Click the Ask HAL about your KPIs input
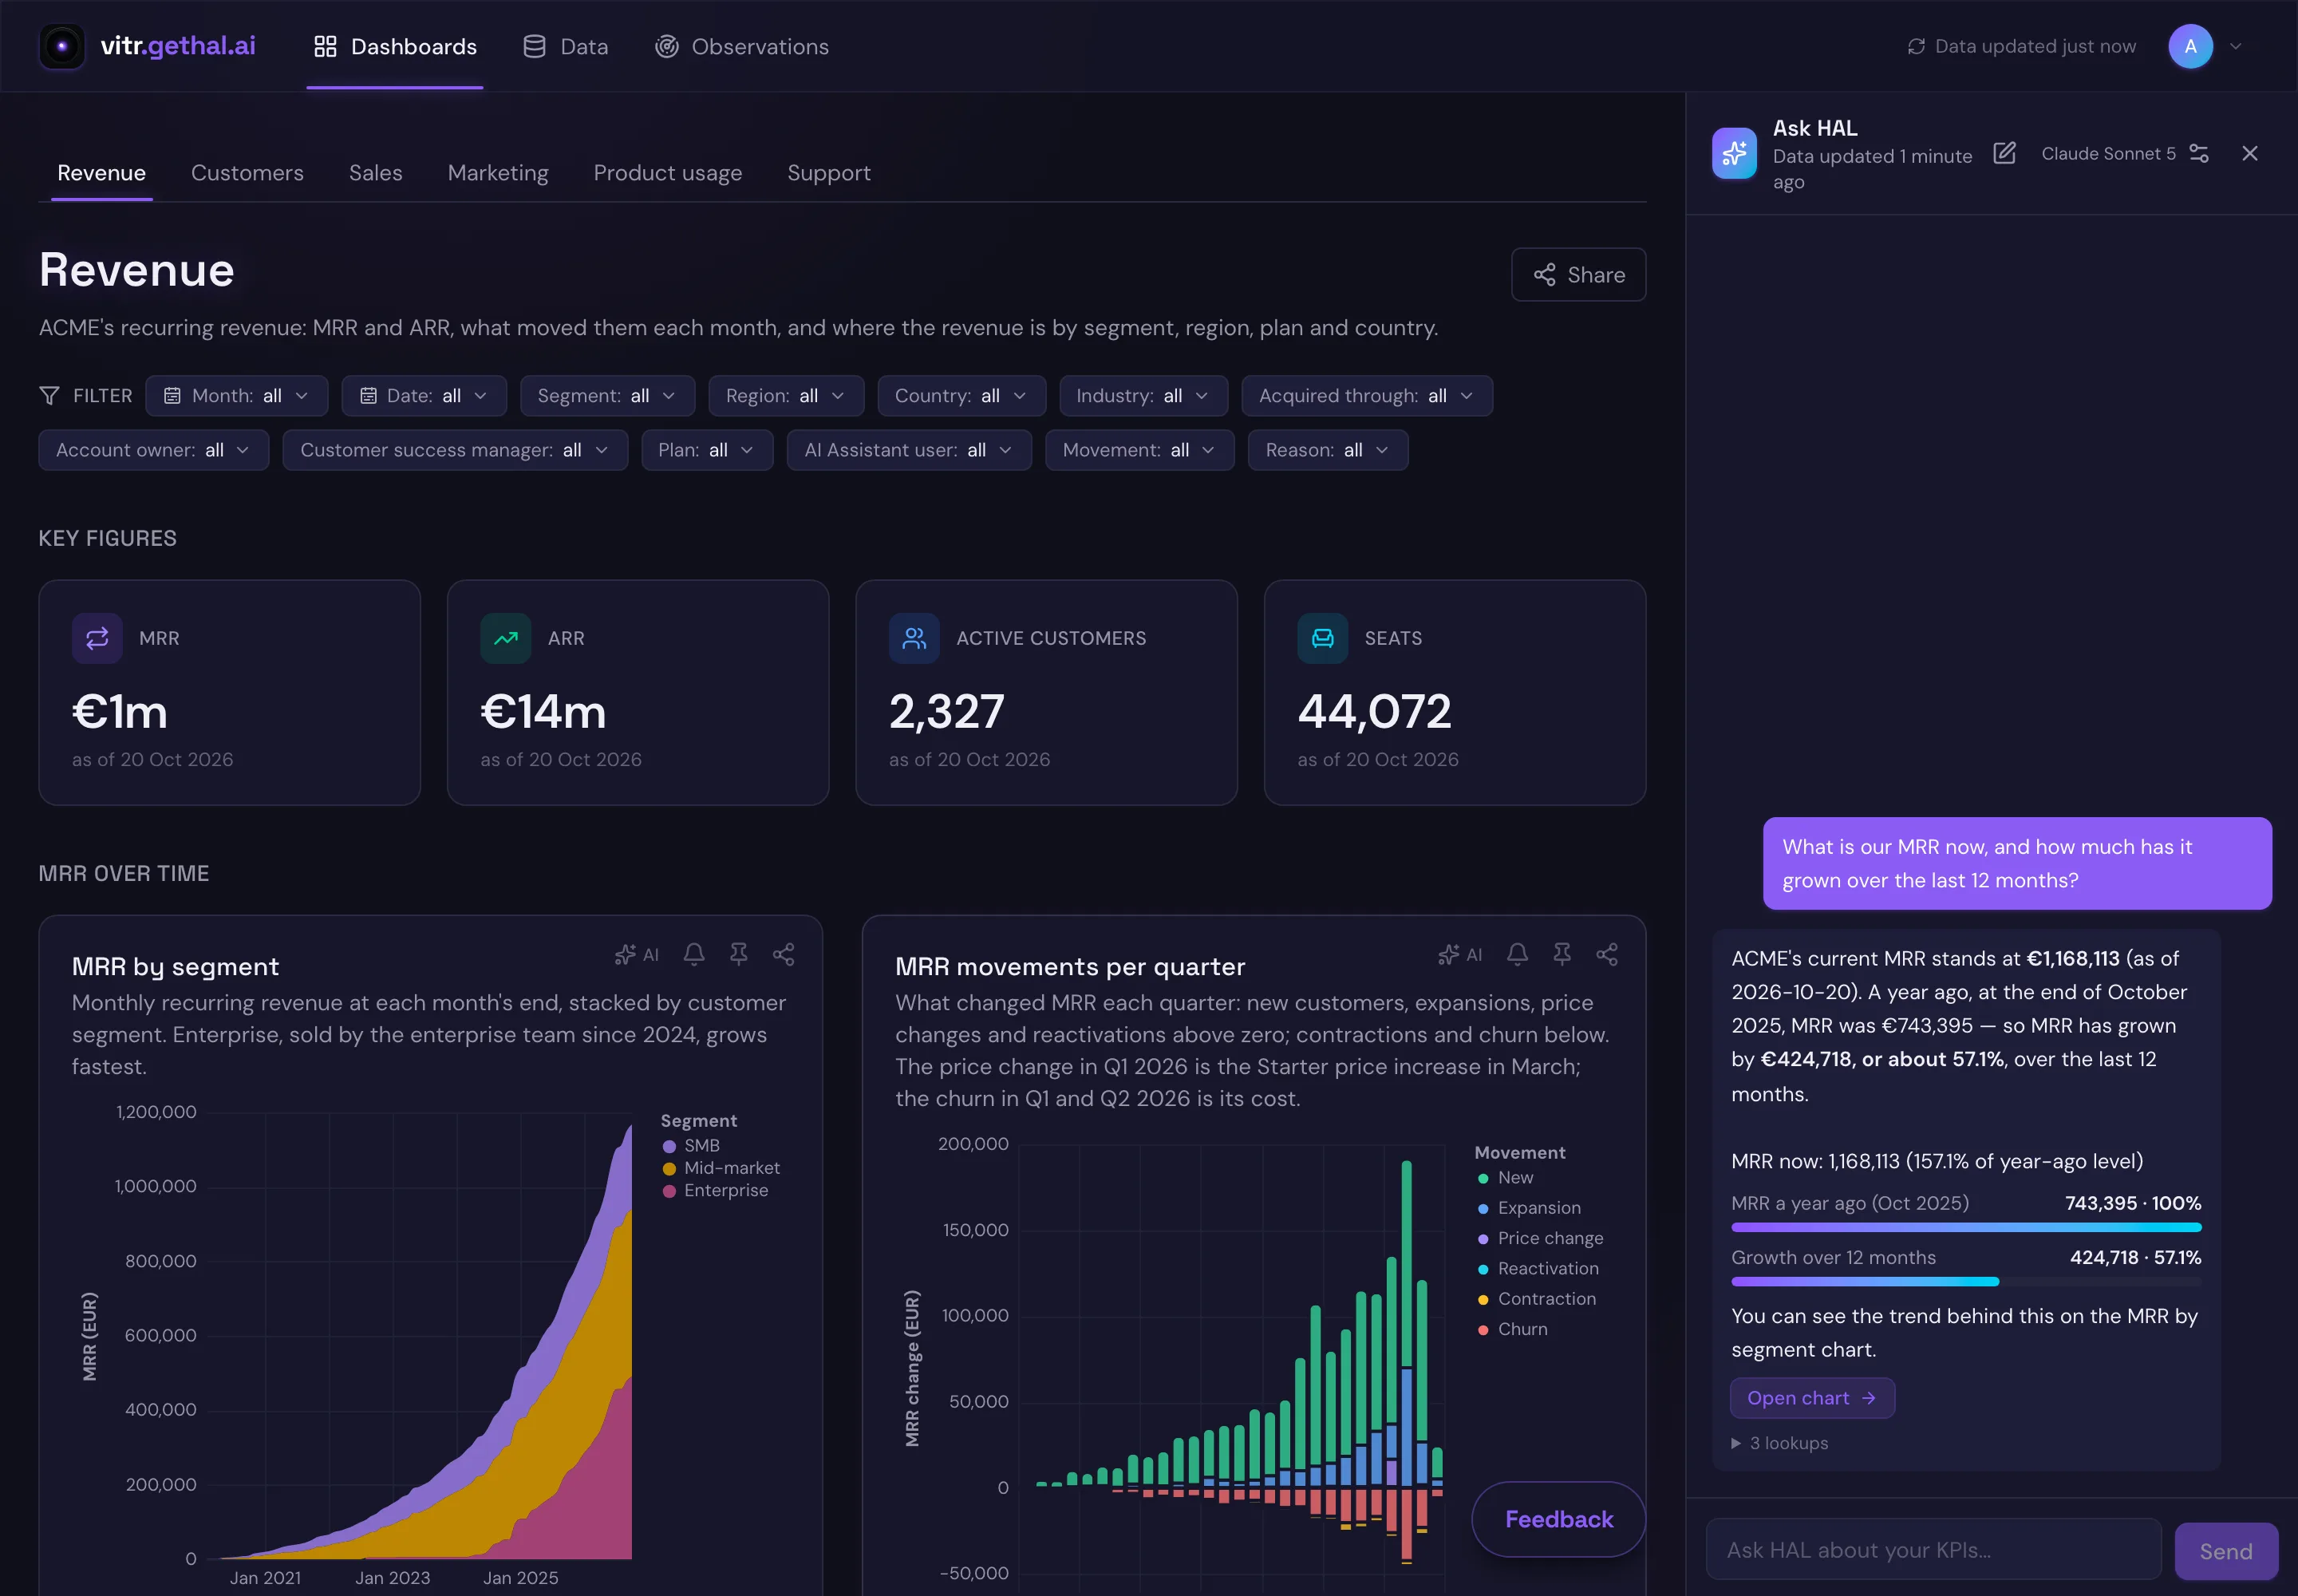 [x=1934, y=1550]
